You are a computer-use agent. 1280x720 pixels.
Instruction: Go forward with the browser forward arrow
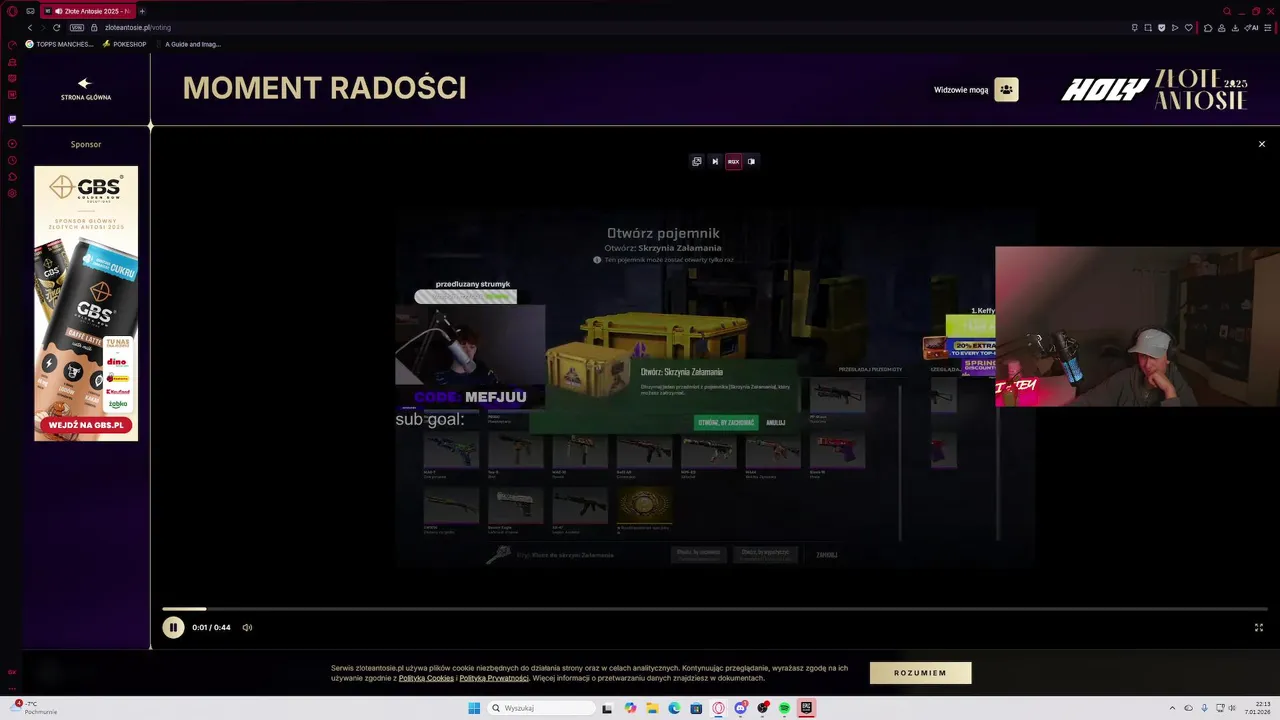coord(43,28)
